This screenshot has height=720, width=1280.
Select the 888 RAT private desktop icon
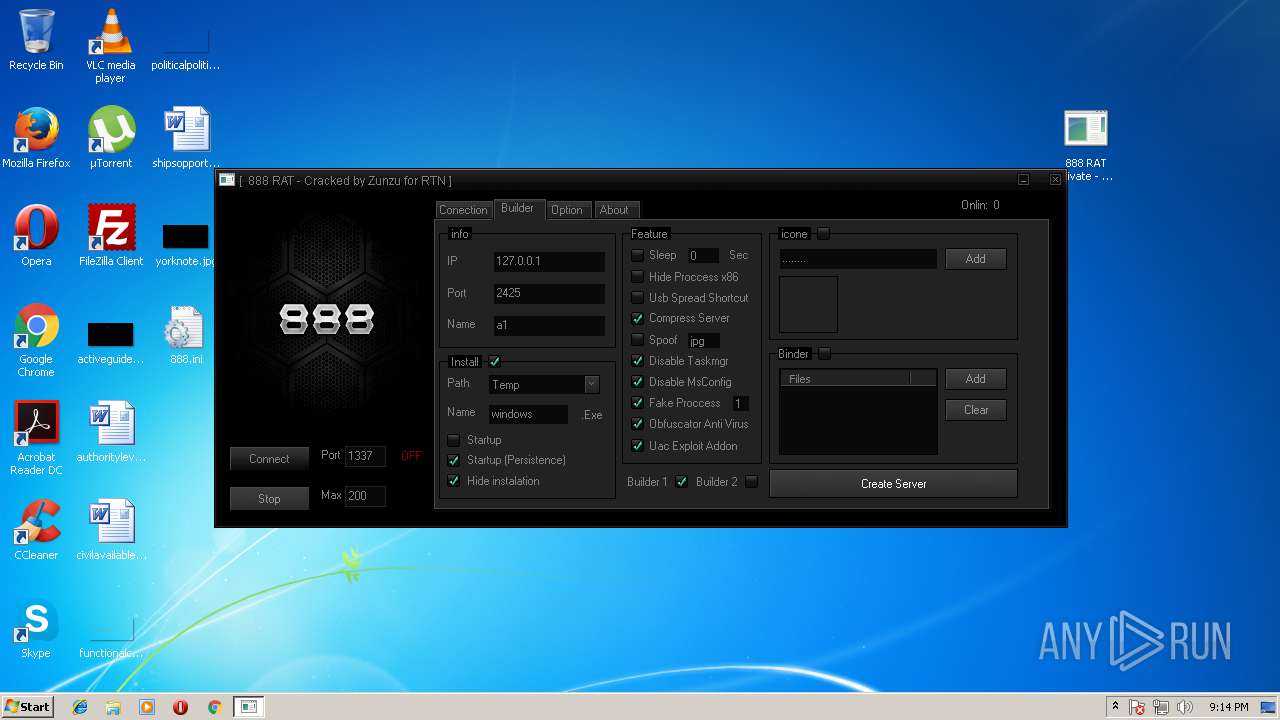1086,146
